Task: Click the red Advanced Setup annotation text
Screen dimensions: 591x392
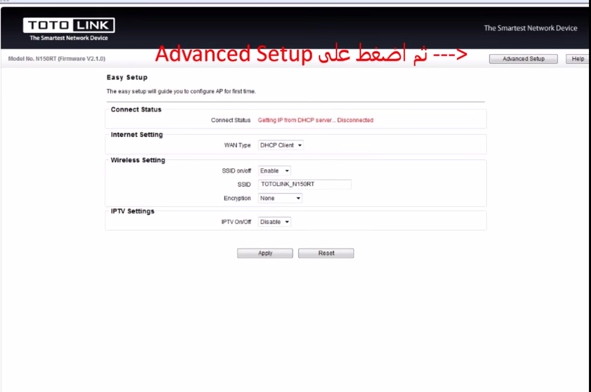Action: click(311, 54)
